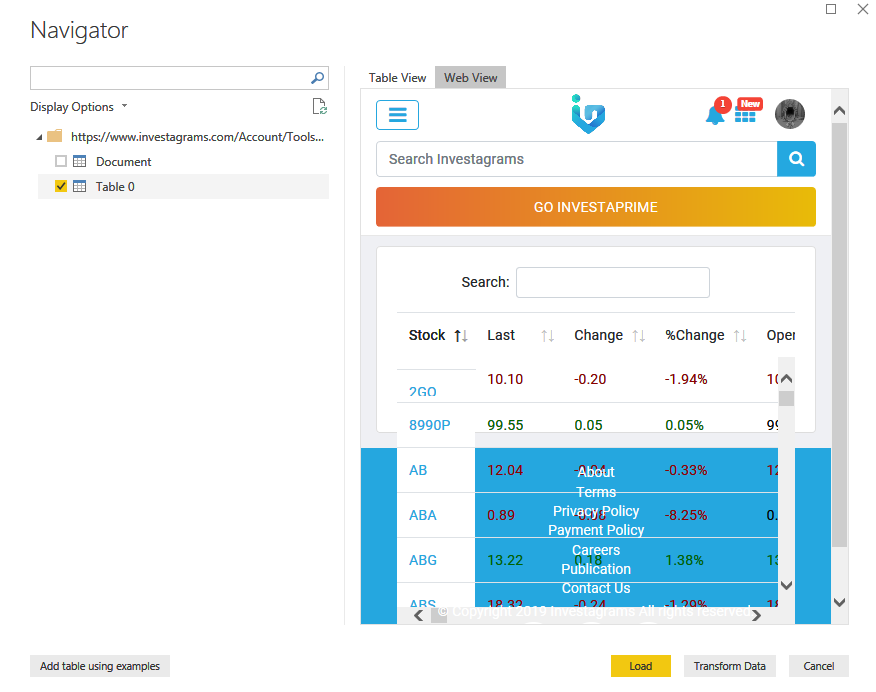Sort by Stock column arrows
The width and height of the screenshot is (876, 692).
point(461,336)
